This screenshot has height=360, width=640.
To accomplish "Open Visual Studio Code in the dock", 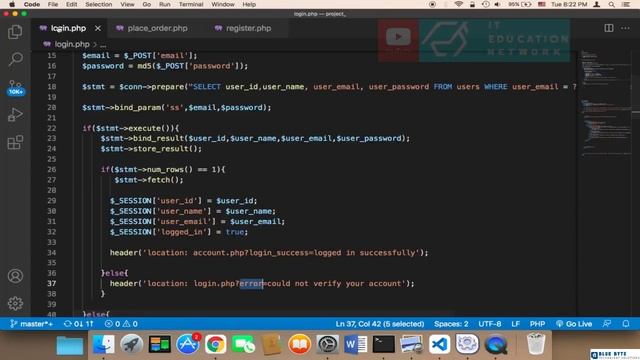I will (439, 344).
